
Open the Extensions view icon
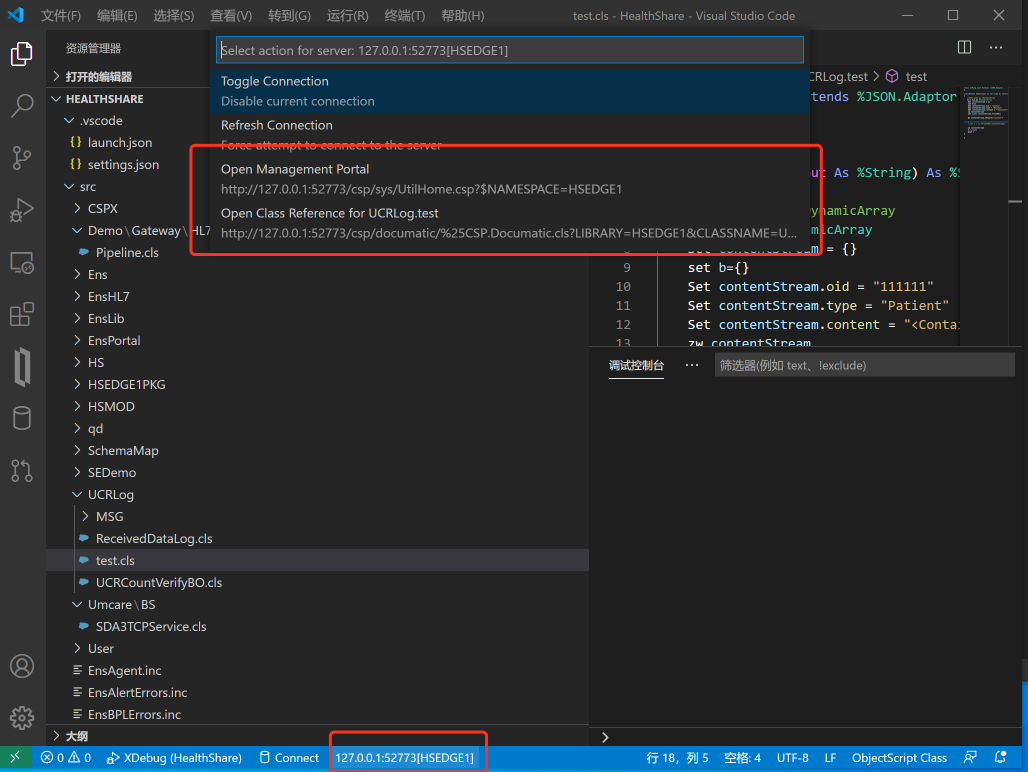22,315
